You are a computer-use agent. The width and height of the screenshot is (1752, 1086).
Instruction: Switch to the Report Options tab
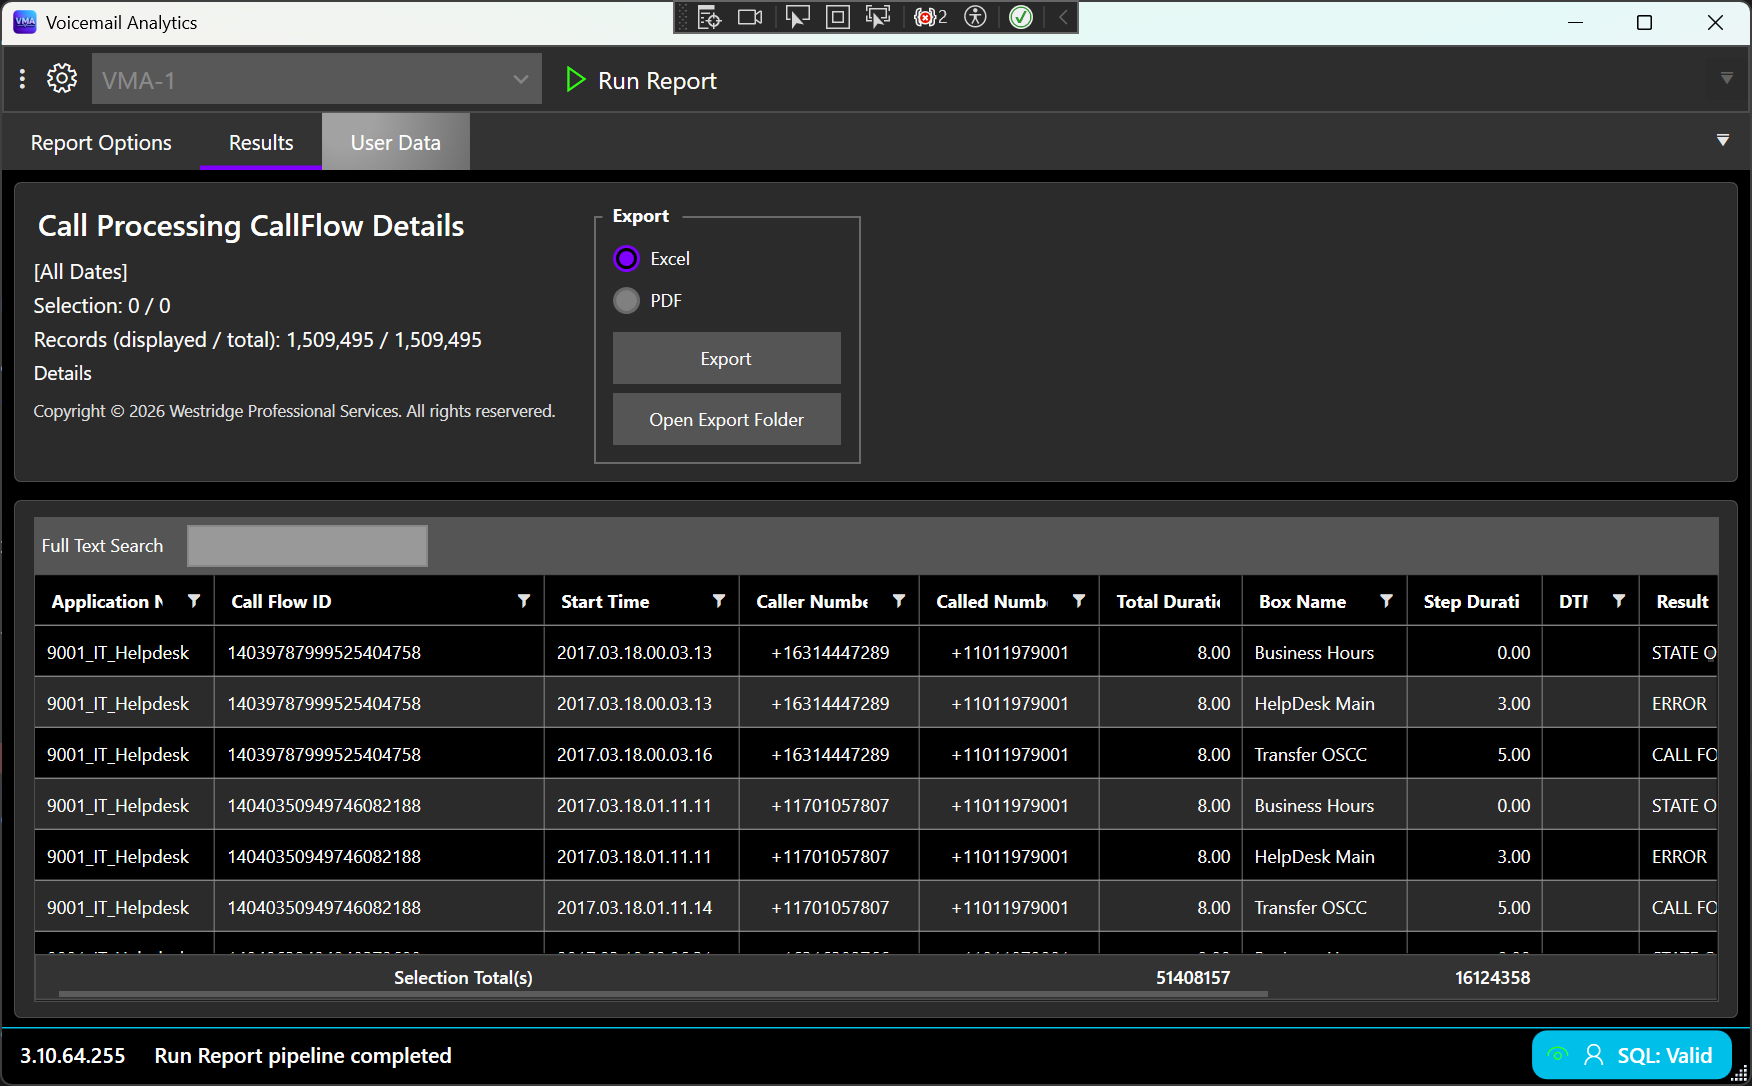(101, 142)
